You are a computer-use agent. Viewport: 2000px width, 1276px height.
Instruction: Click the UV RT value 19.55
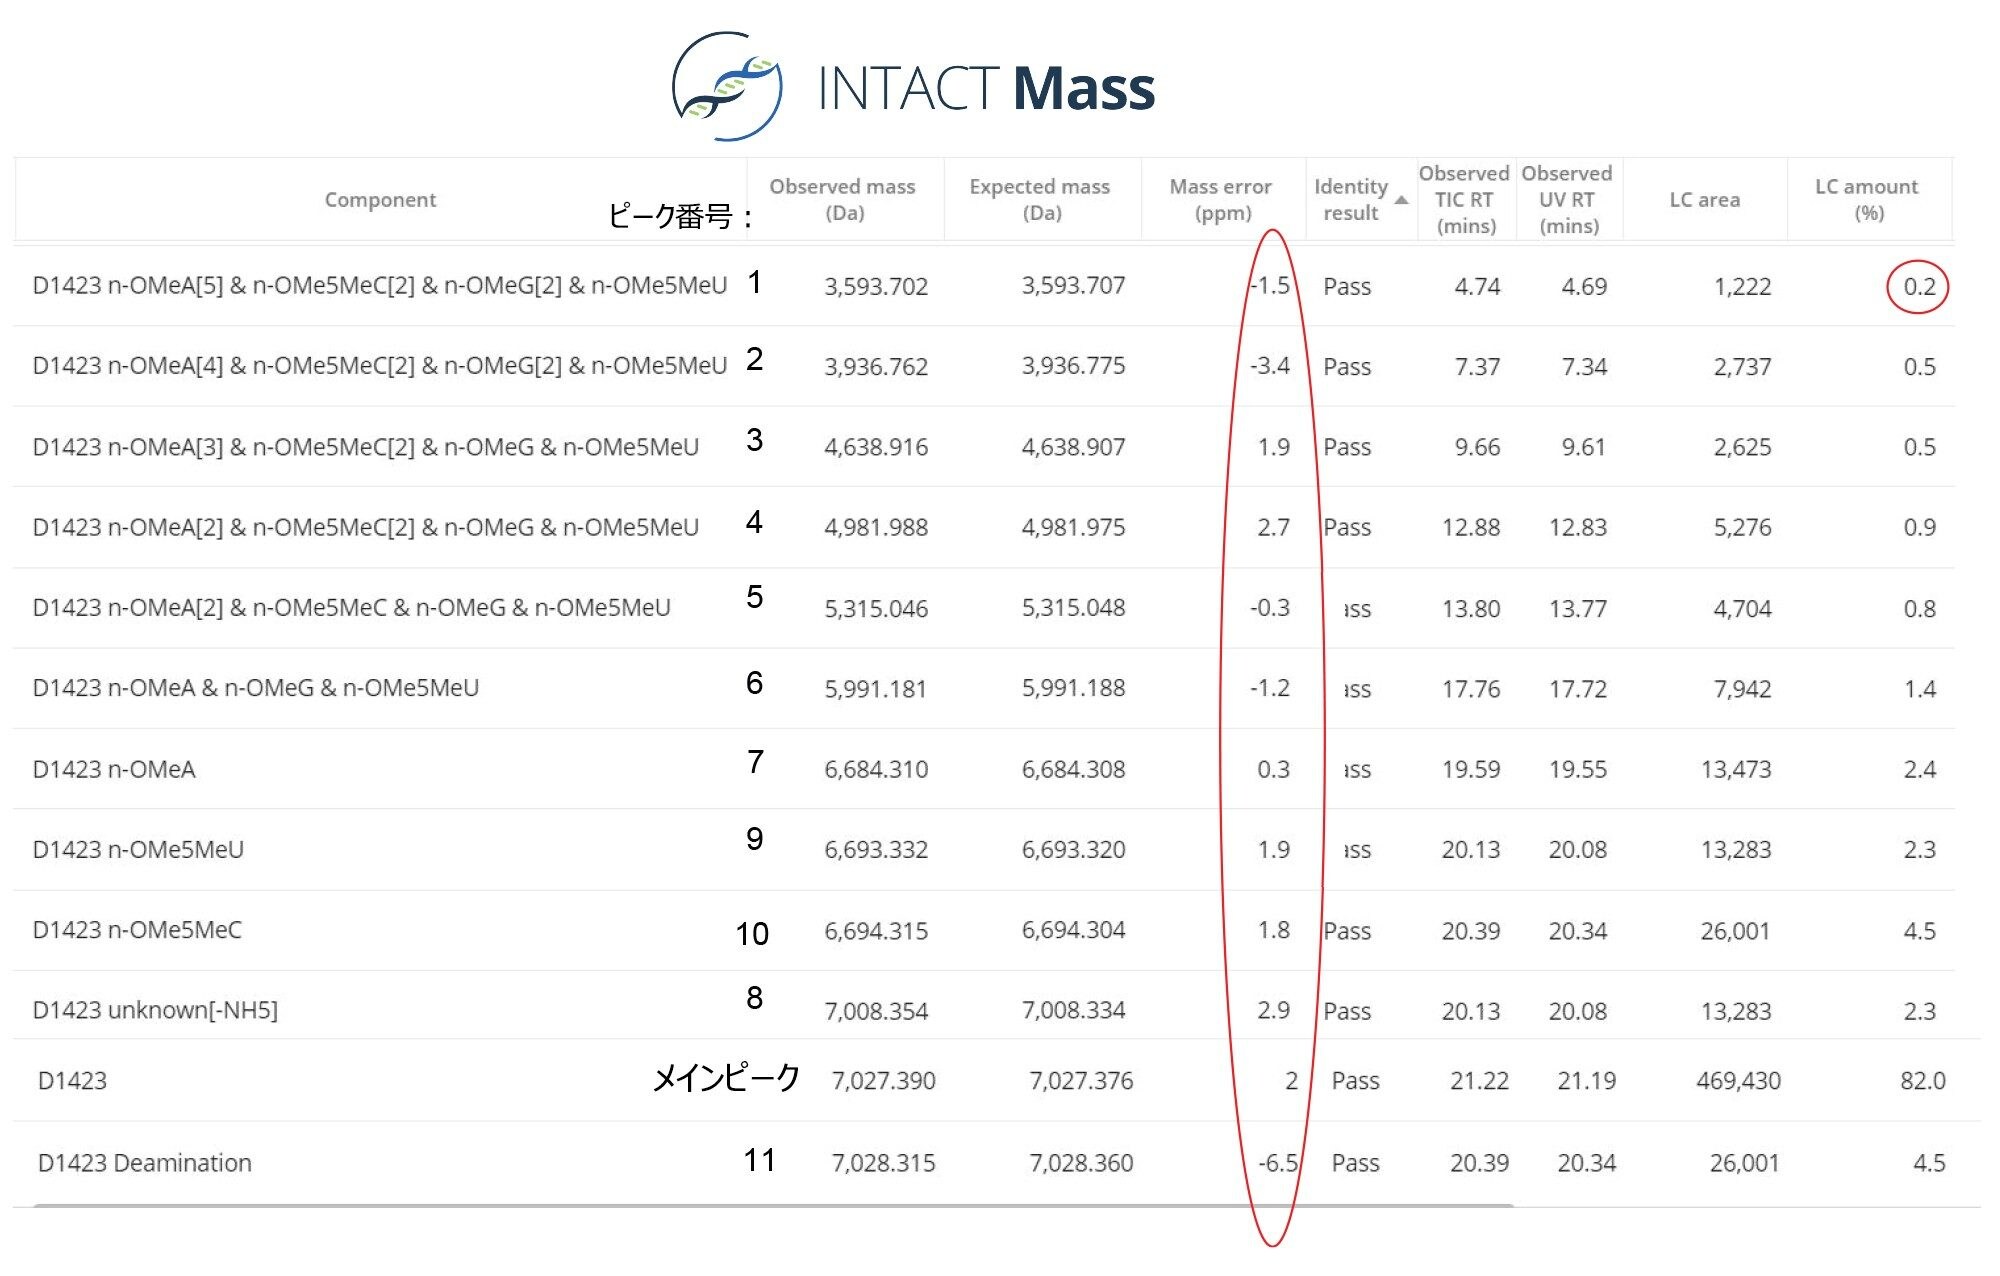[1578, 769]
